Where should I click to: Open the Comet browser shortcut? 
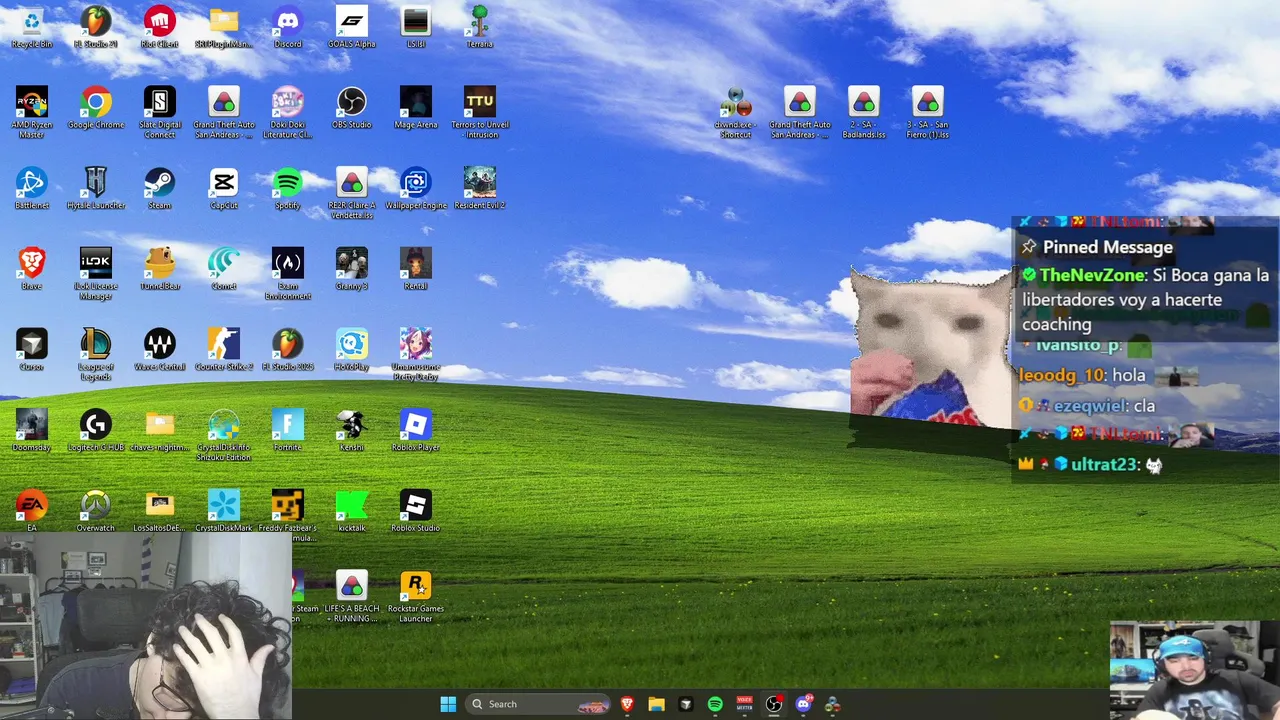[224, 270]
